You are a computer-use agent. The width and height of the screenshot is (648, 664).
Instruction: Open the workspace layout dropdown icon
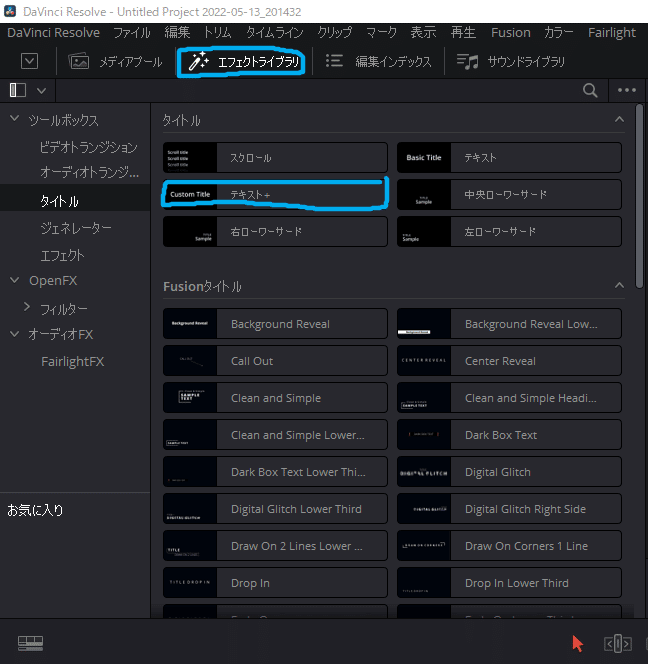(29, 61)
